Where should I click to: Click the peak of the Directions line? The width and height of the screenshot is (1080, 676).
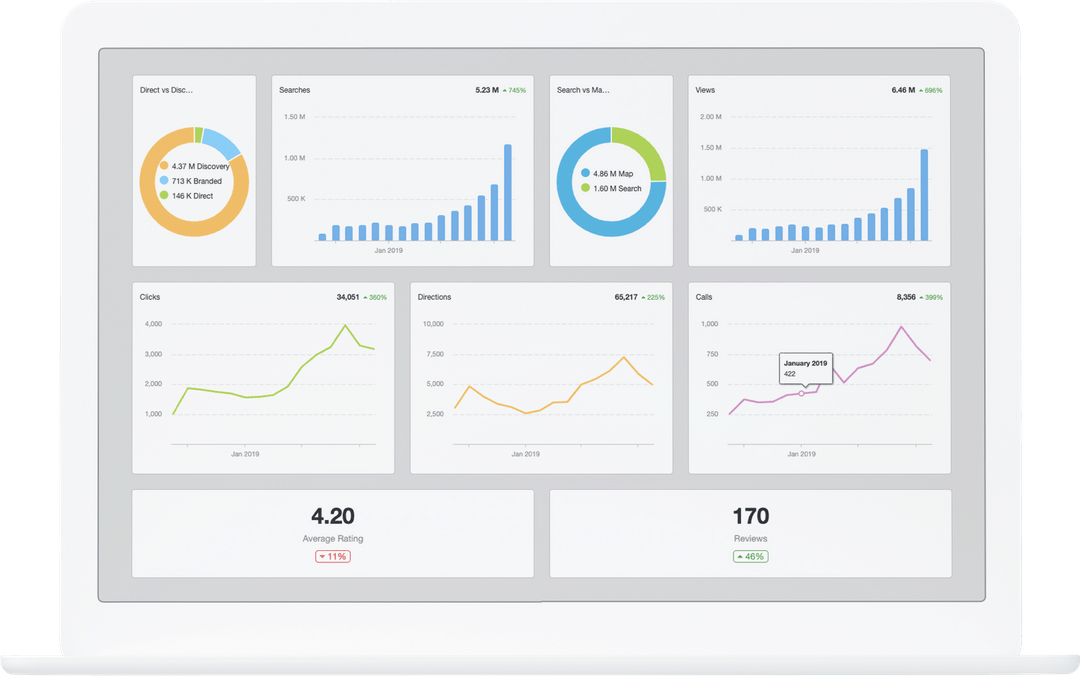[624, 357]
